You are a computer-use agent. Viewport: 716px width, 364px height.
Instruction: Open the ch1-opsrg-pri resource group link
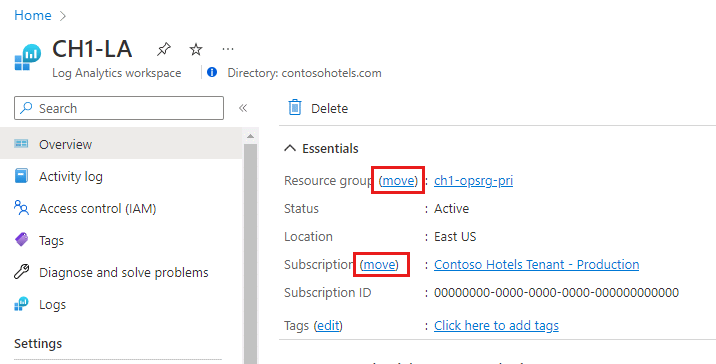473,180
